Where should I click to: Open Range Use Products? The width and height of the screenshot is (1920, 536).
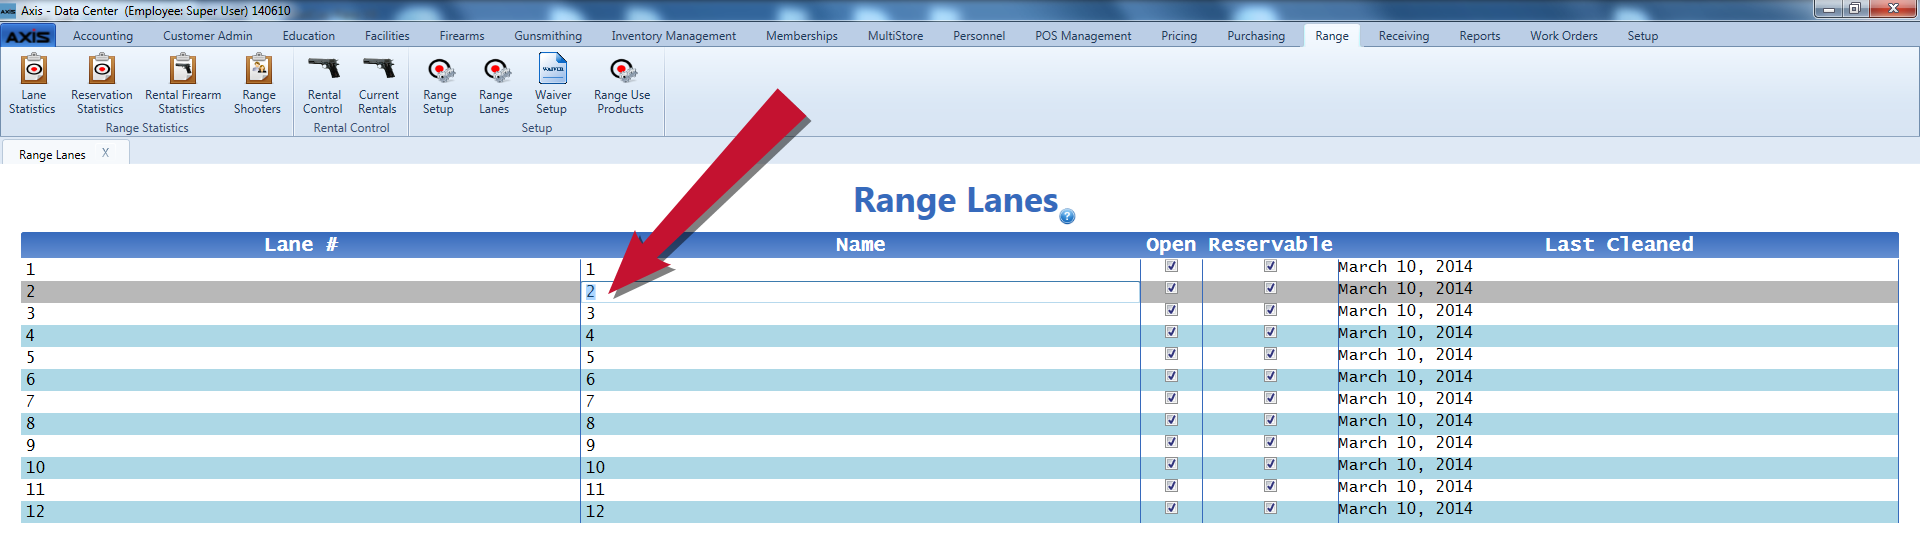point(621,84)
